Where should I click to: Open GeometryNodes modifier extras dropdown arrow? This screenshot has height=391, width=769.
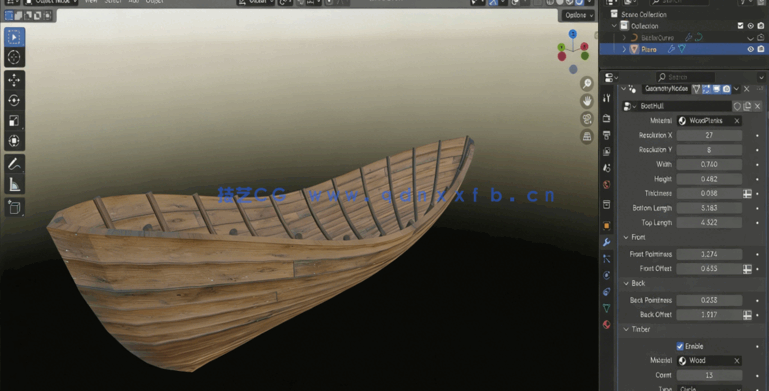pyautogui.click(x=736, y=89)
